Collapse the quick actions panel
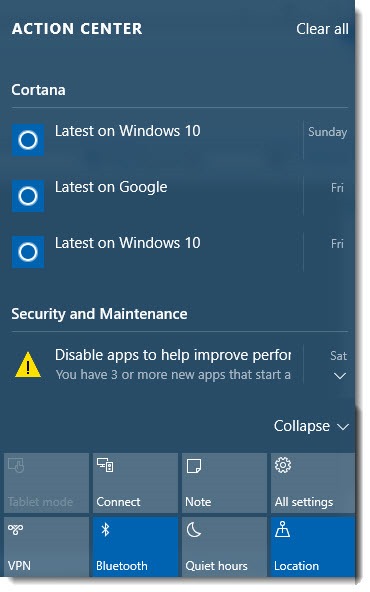This screenshot has height=592, width=370. point(311,426)
